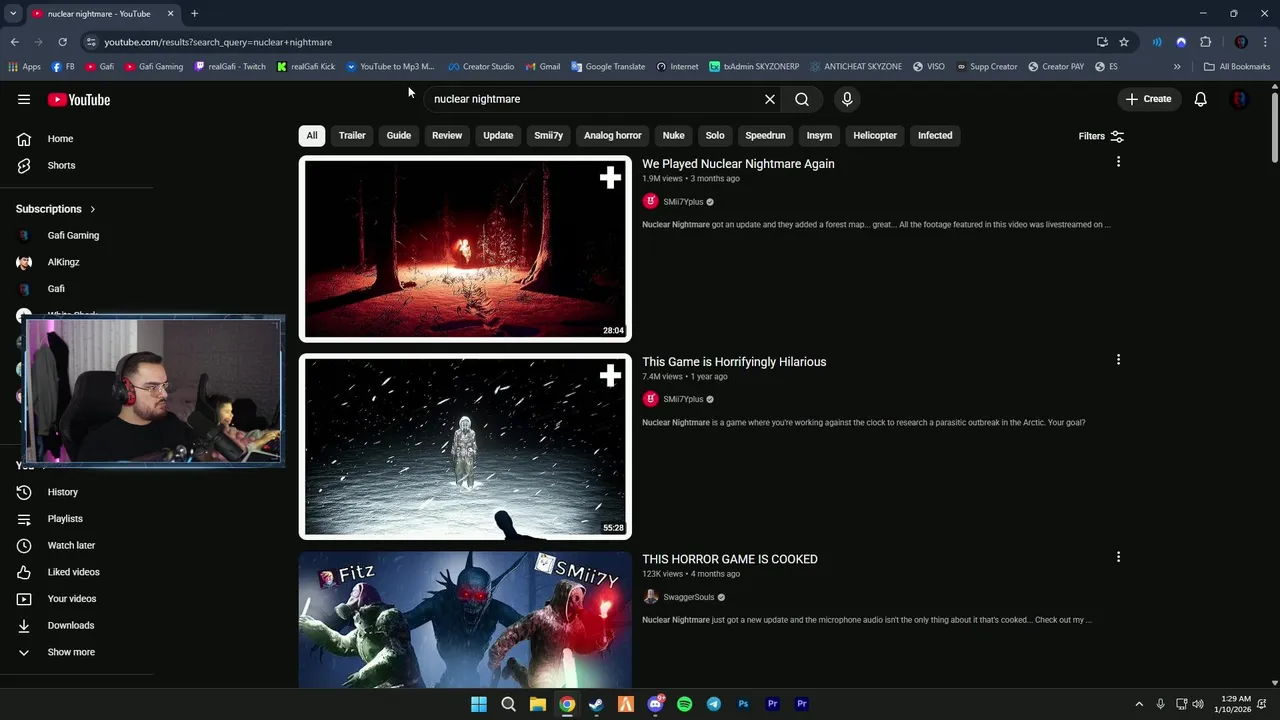Open a new browser tab
Viewport: 1280px width, 720px height.
coord(194,13)
